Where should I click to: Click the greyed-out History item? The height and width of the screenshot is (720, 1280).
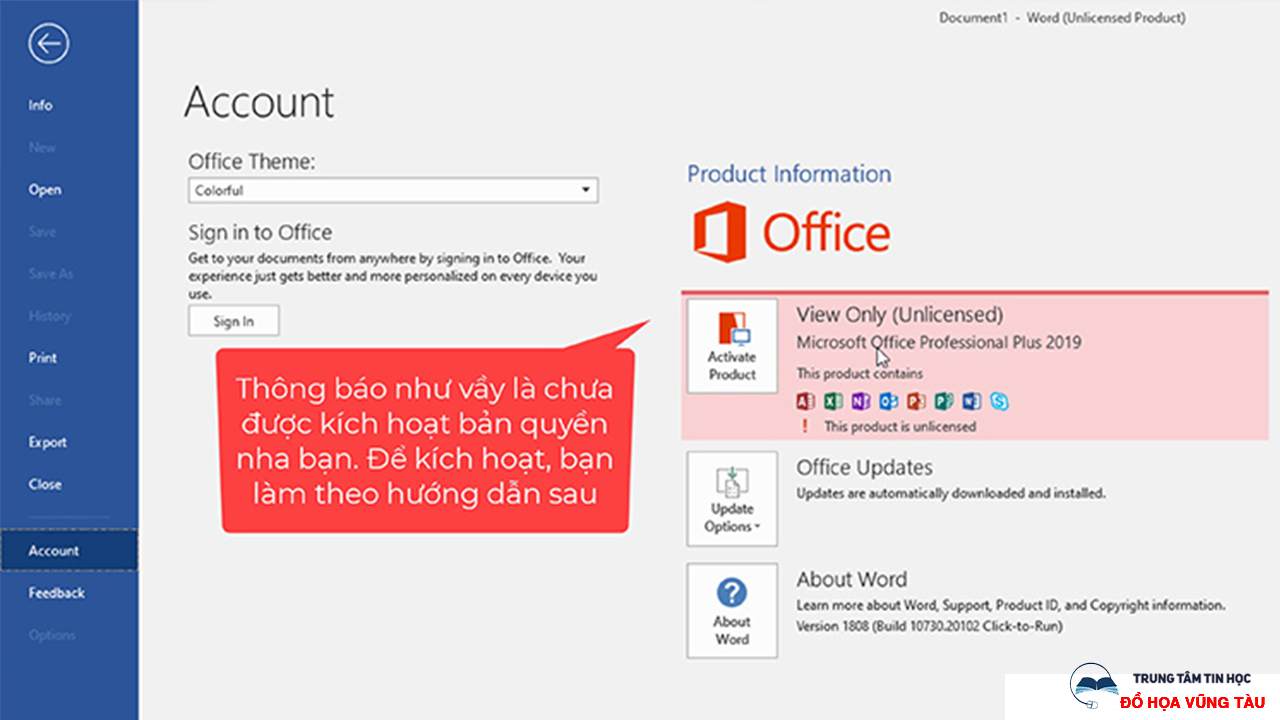(x=49, y=315)
